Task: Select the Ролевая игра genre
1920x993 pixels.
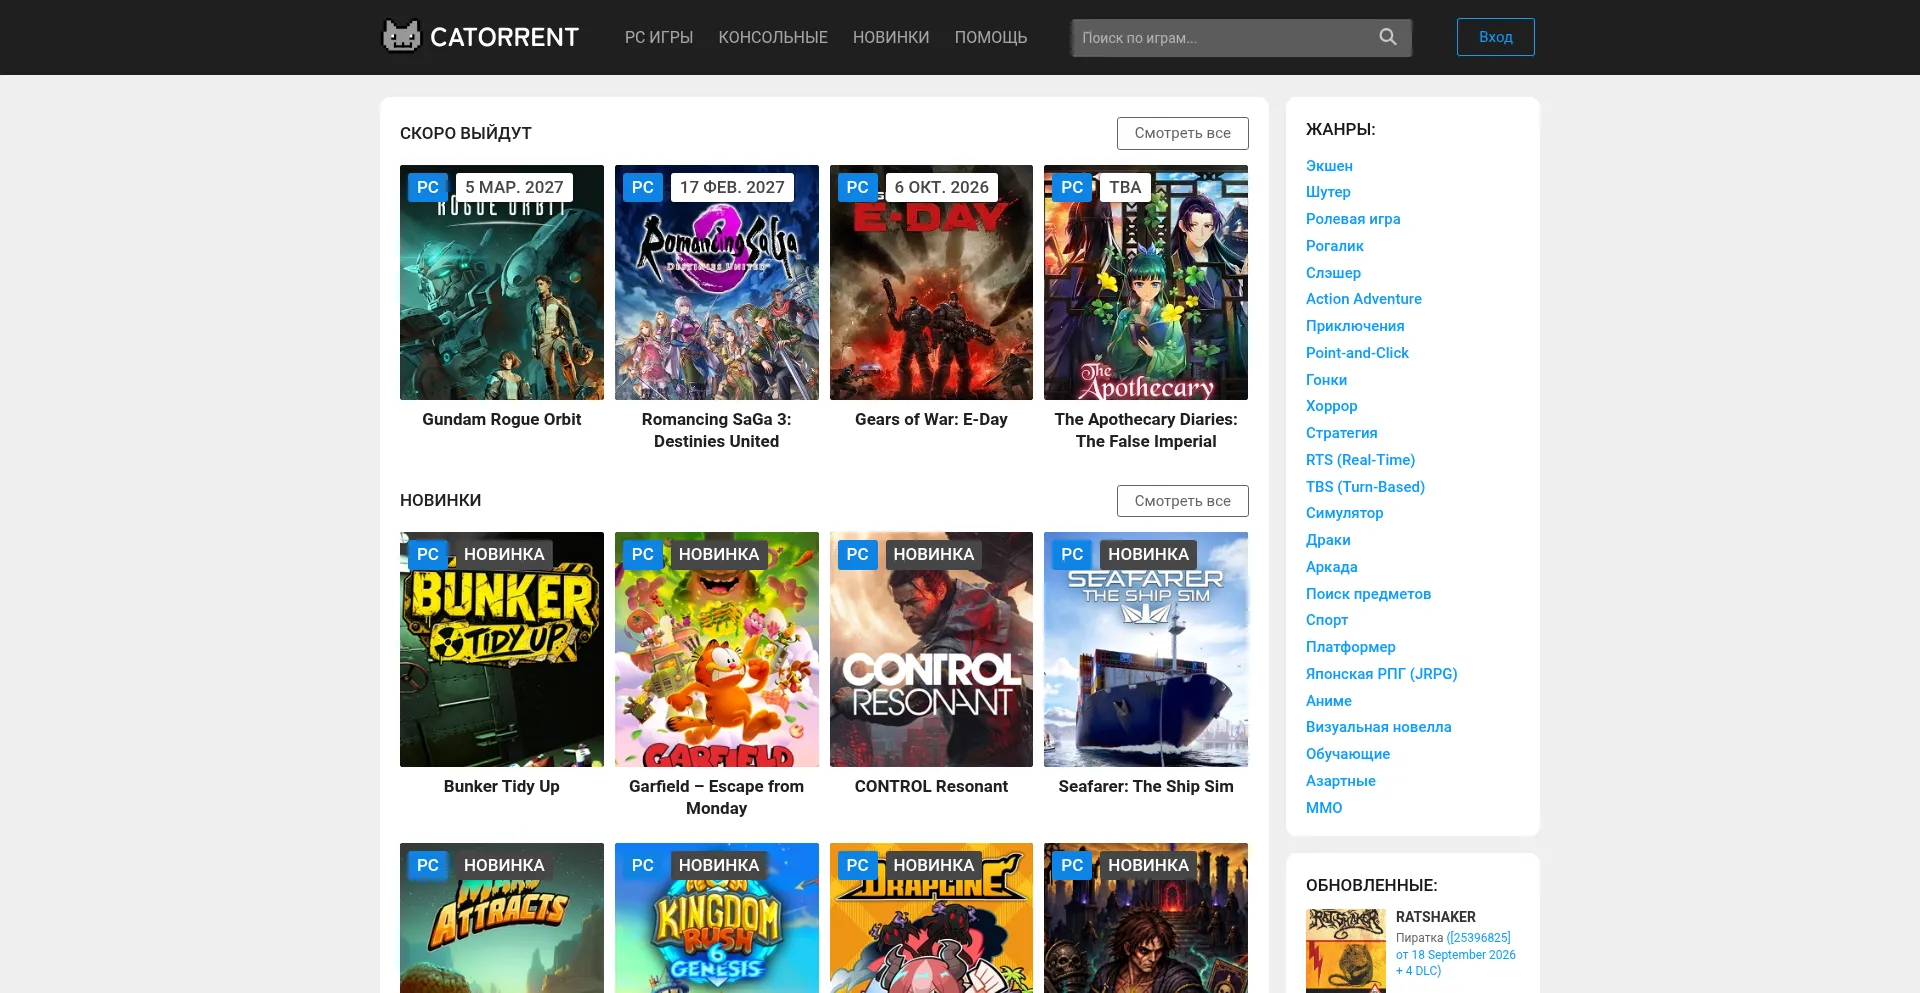Action: pos(1353,219)
